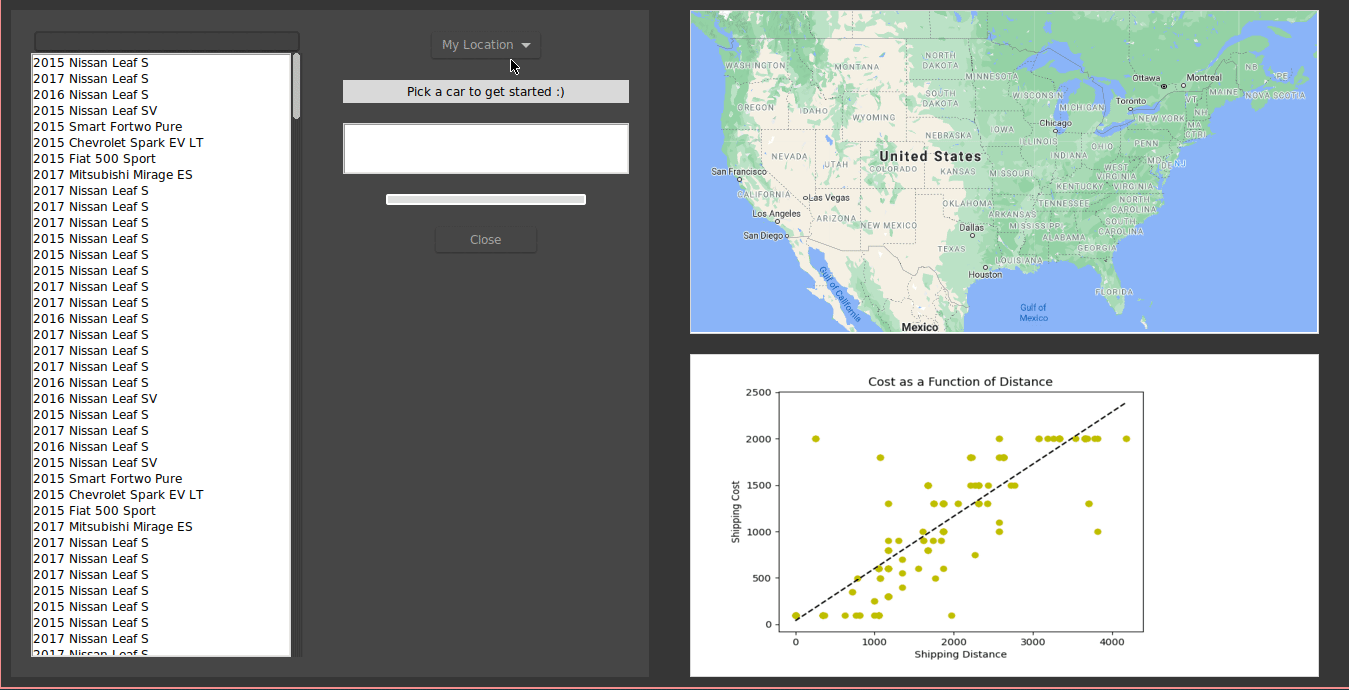Viewport: 1349px width, 690px height.
Task: Click Los Angeles on the map
Action: tap(776, 214)
